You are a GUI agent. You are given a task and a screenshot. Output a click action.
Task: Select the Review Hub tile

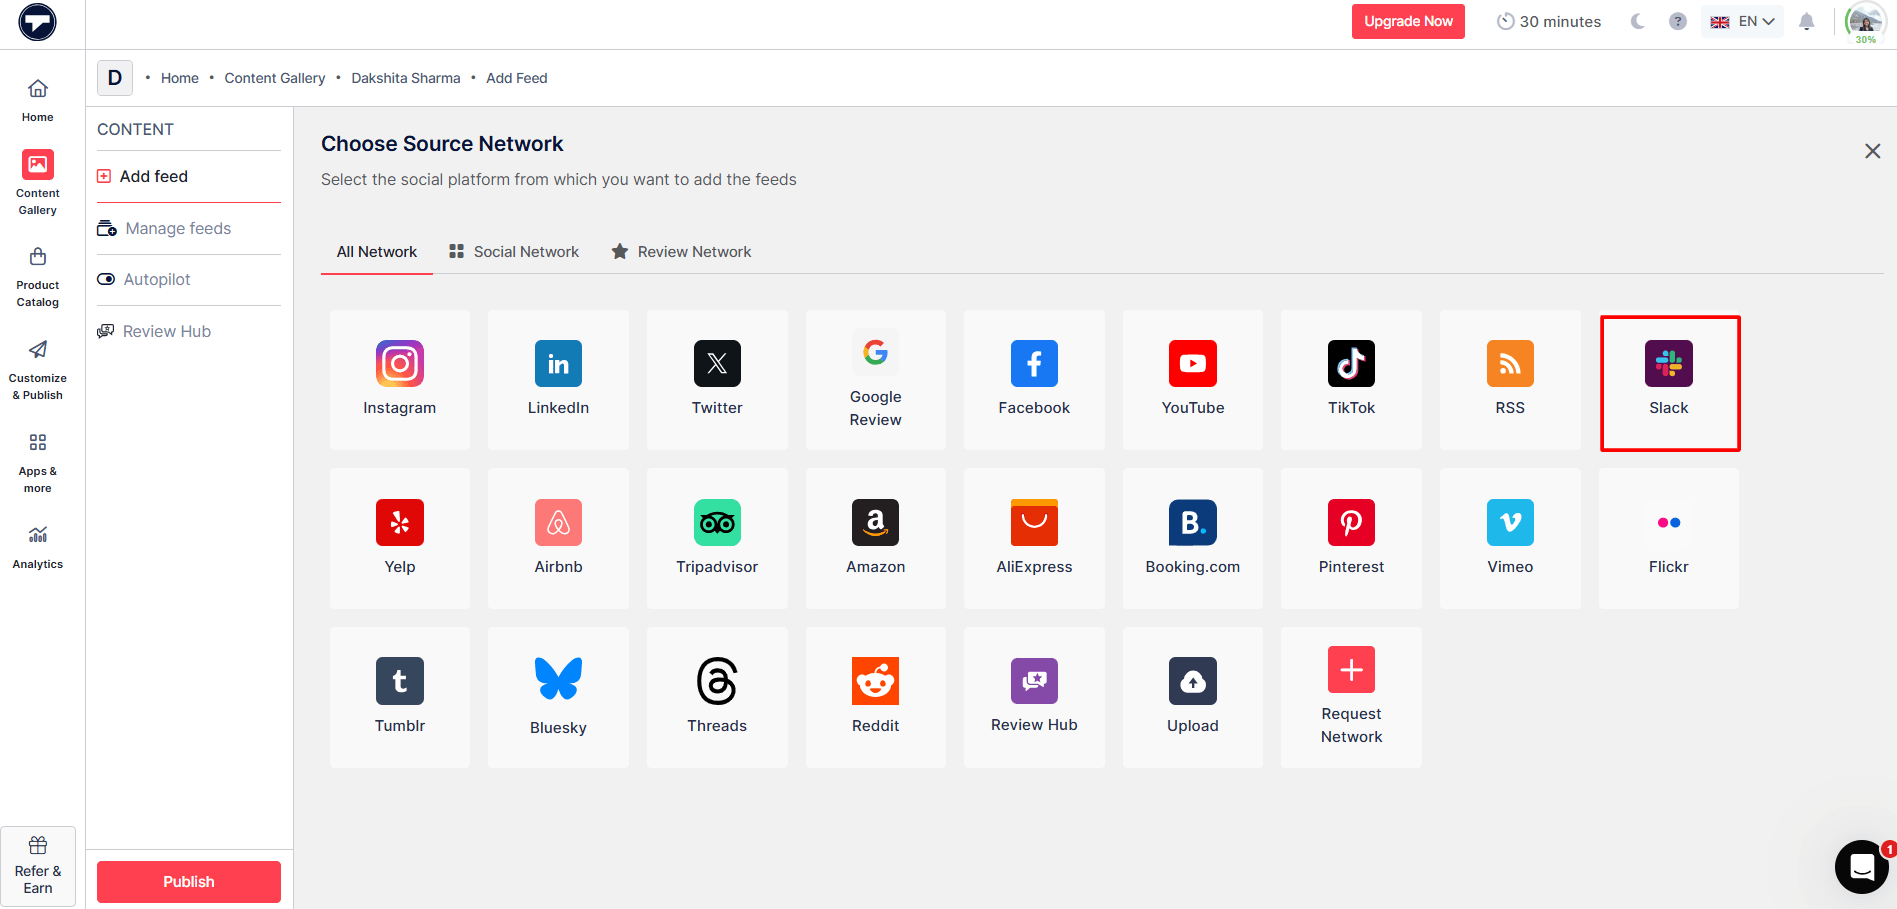[1034, 698]
